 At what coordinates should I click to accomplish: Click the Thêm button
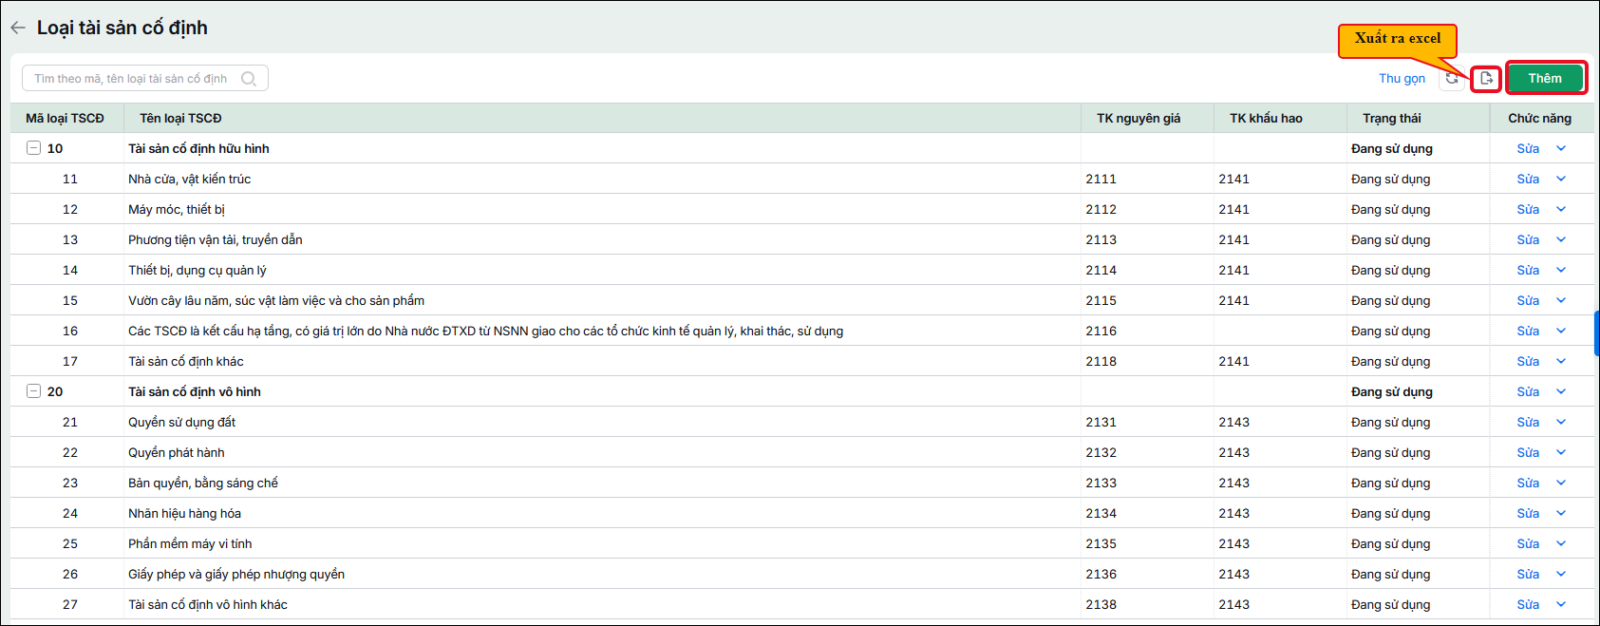(x=1545, y=78)
